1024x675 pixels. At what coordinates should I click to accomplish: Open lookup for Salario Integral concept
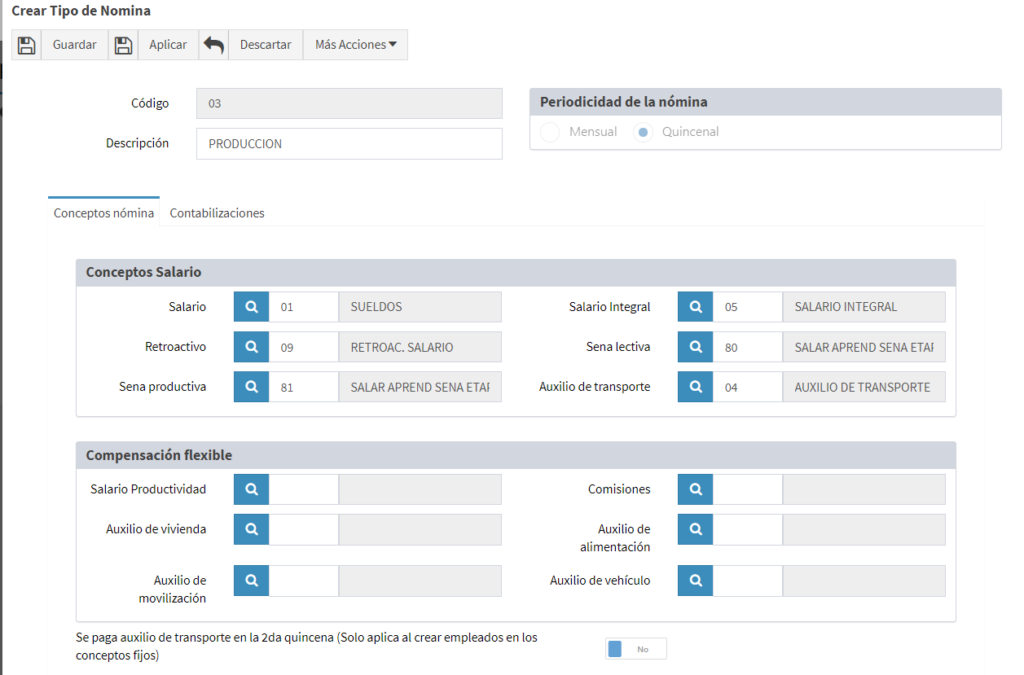click(695, 307)
